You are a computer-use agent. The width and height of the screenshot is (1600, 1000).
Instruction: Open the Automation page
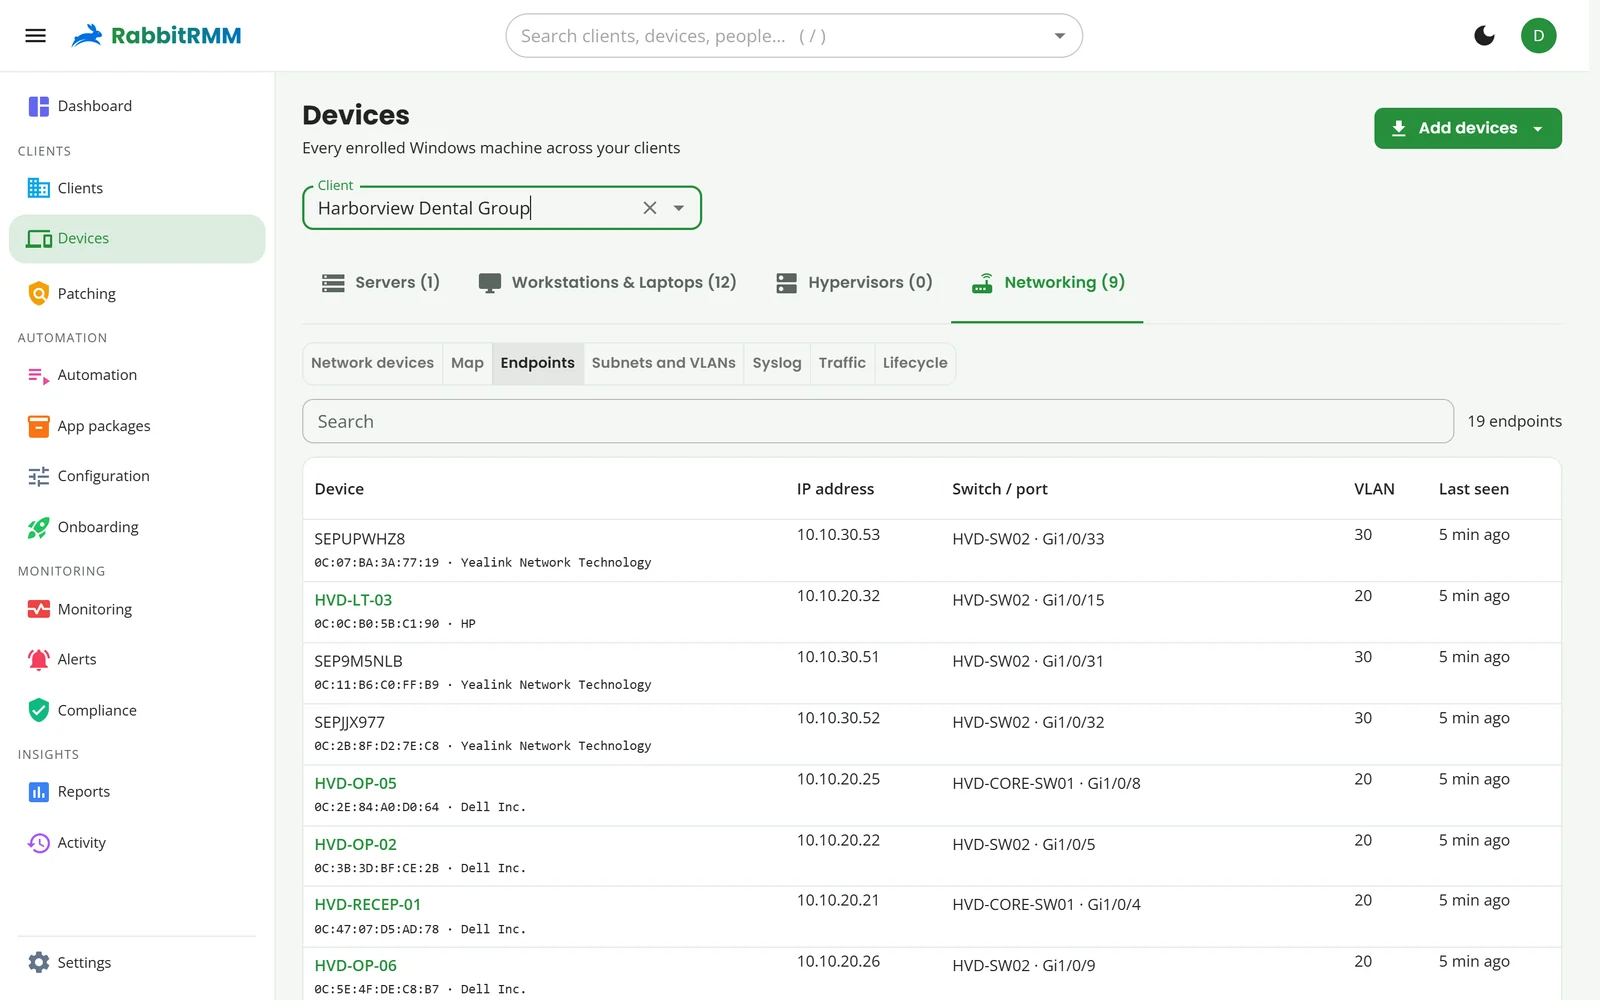coord(137,375)
